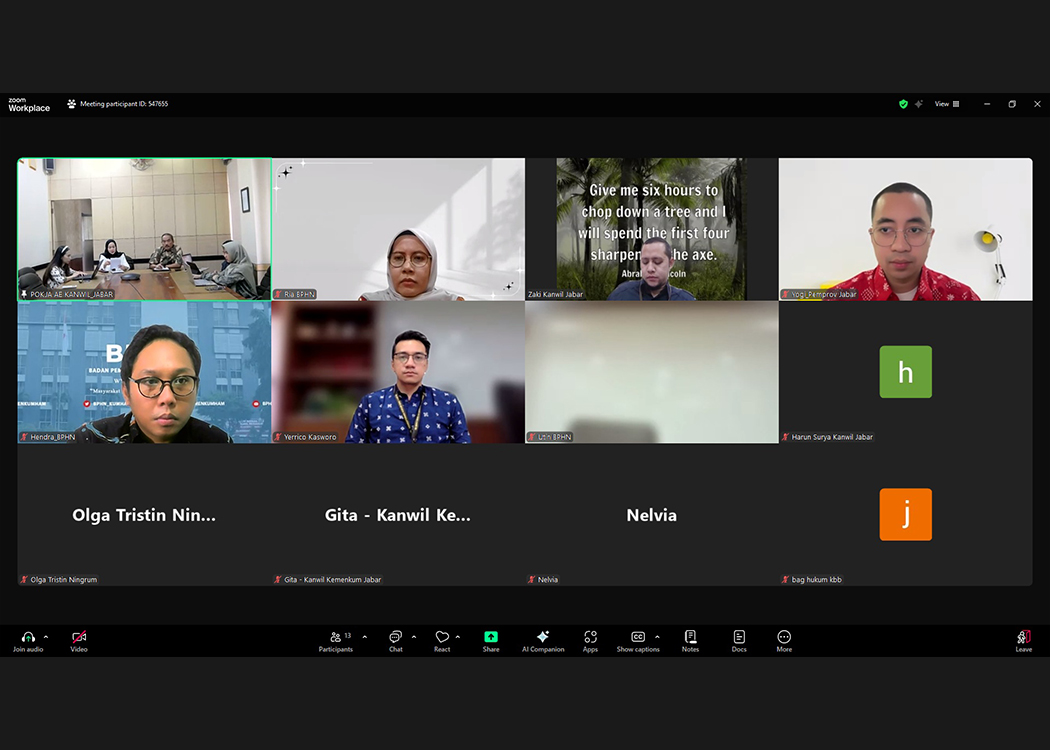Screen dimensions: 1050x750
Task: Open meeting Notes
Action: 690,638
